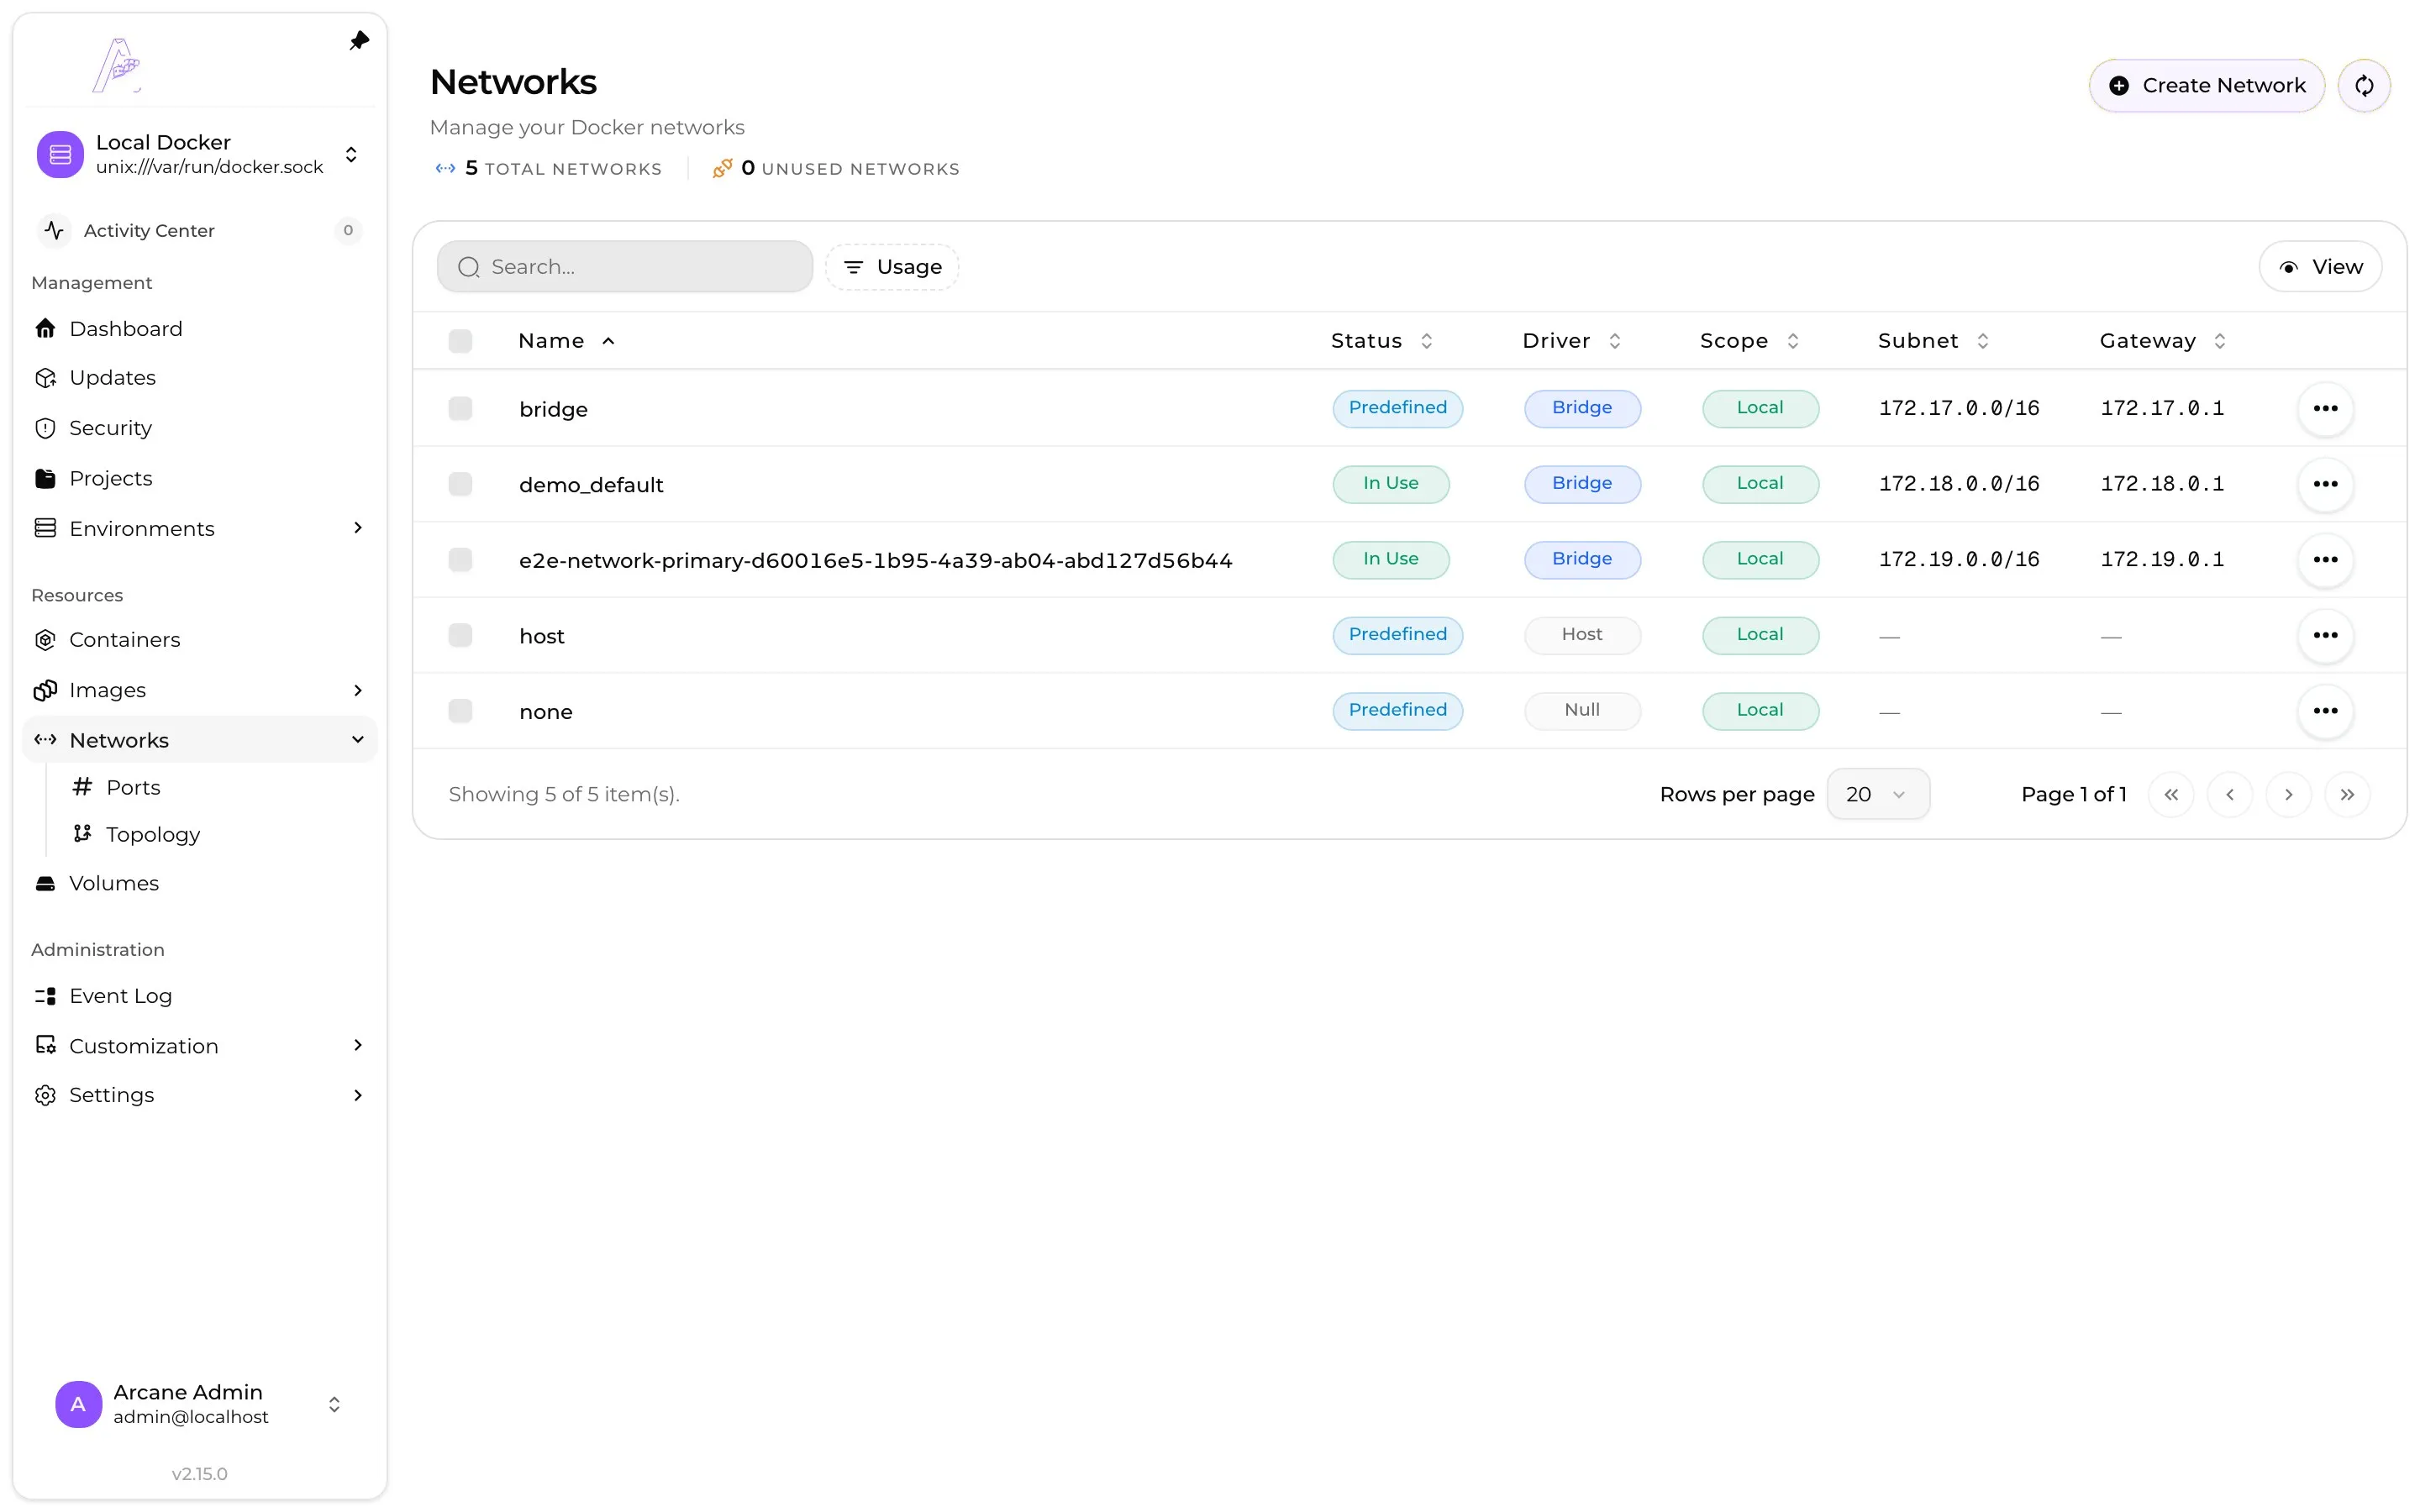Open actions menu for bridge row
Viewport: 2420px width, 1512px height.
coord(2325,408)
